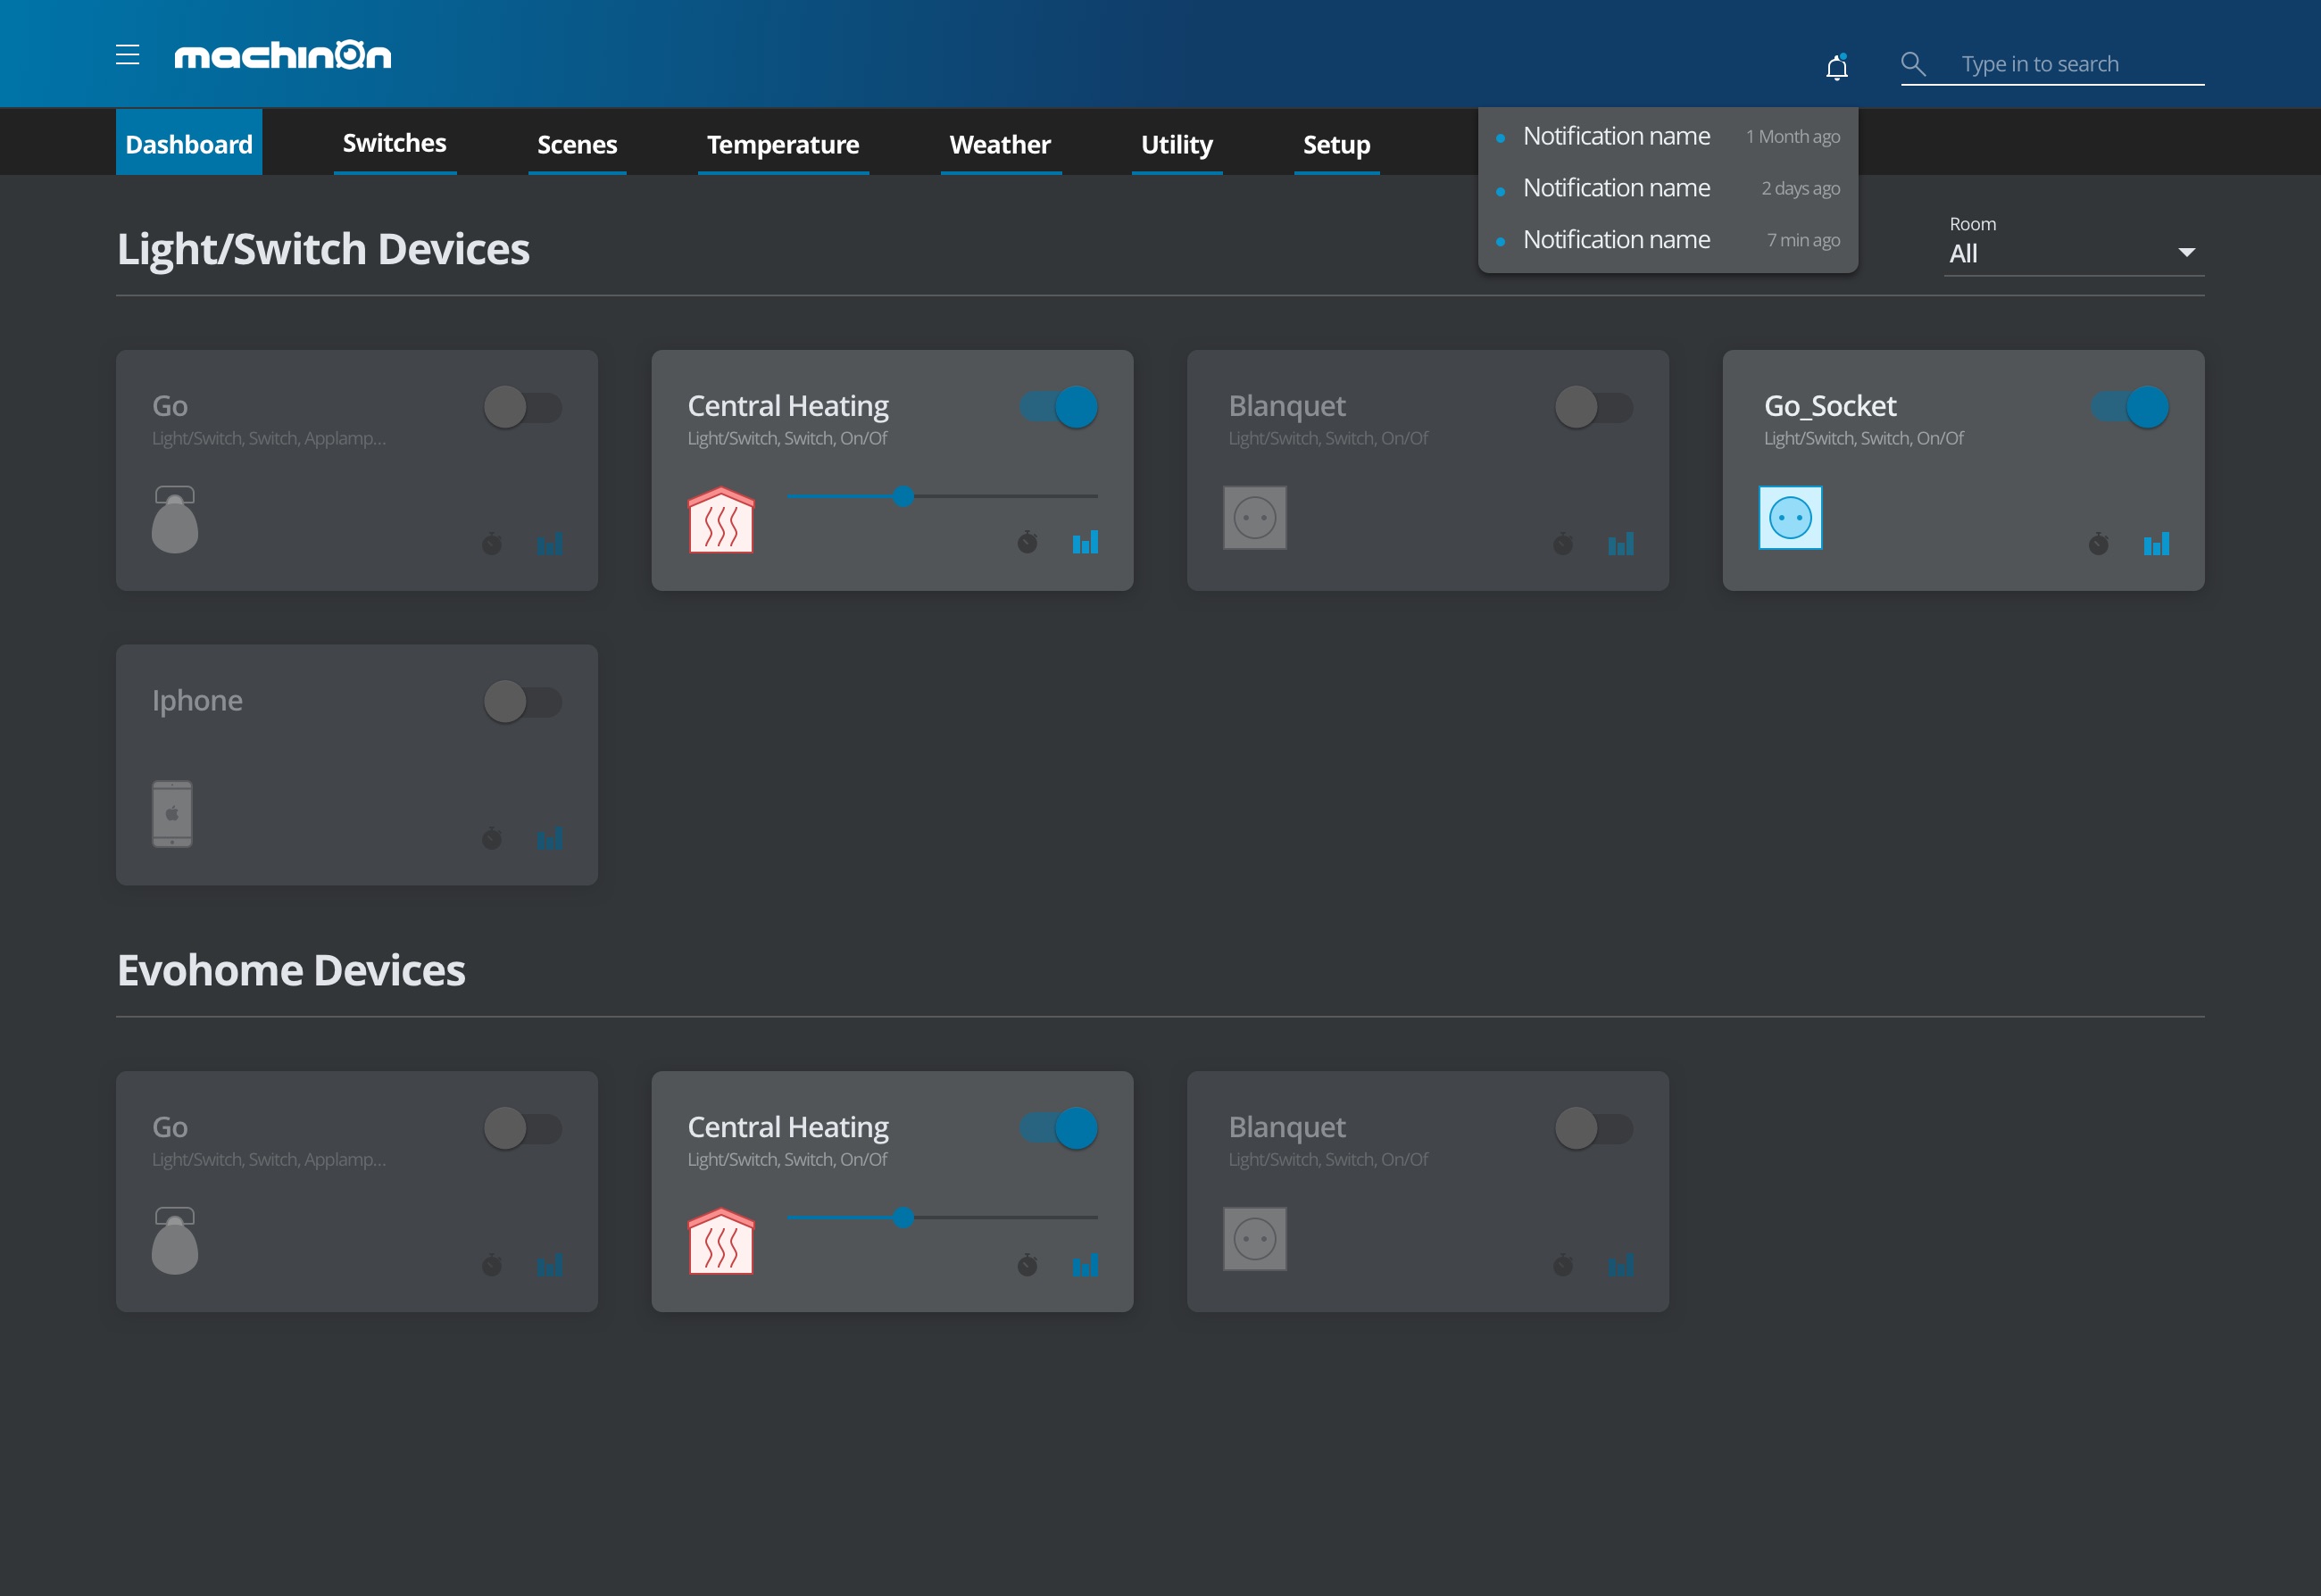Open the notification from 7 min ago

point(1668,240)
